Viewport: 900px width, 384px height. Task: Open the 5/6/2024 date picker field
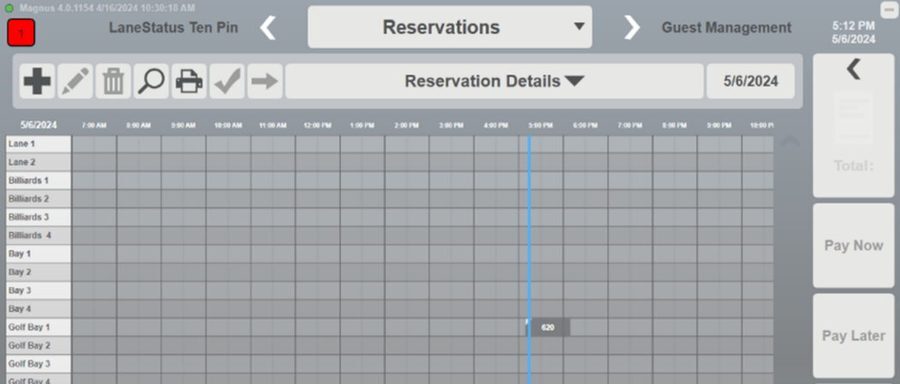[x=751, y=81]
